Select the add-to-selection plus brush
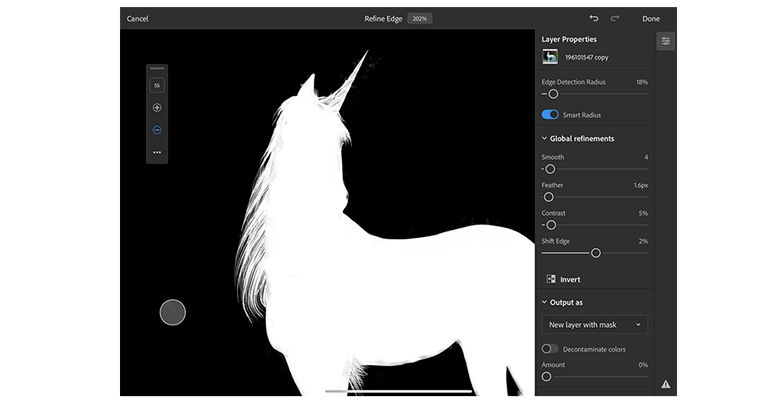The width and height of the screenshot is (770, 400). [x=157, y=107]
